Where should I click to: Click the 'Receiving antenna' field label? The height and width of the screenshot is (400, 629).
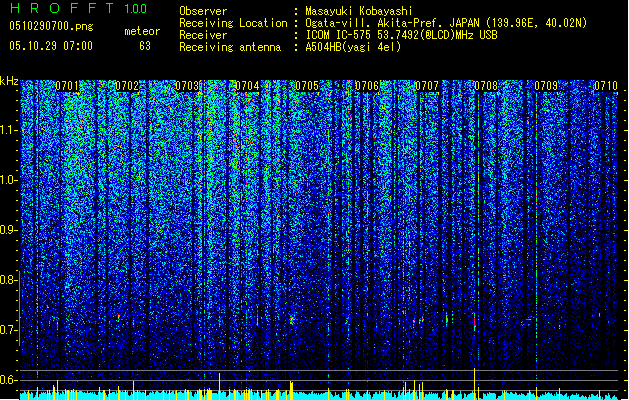[230, 47]
